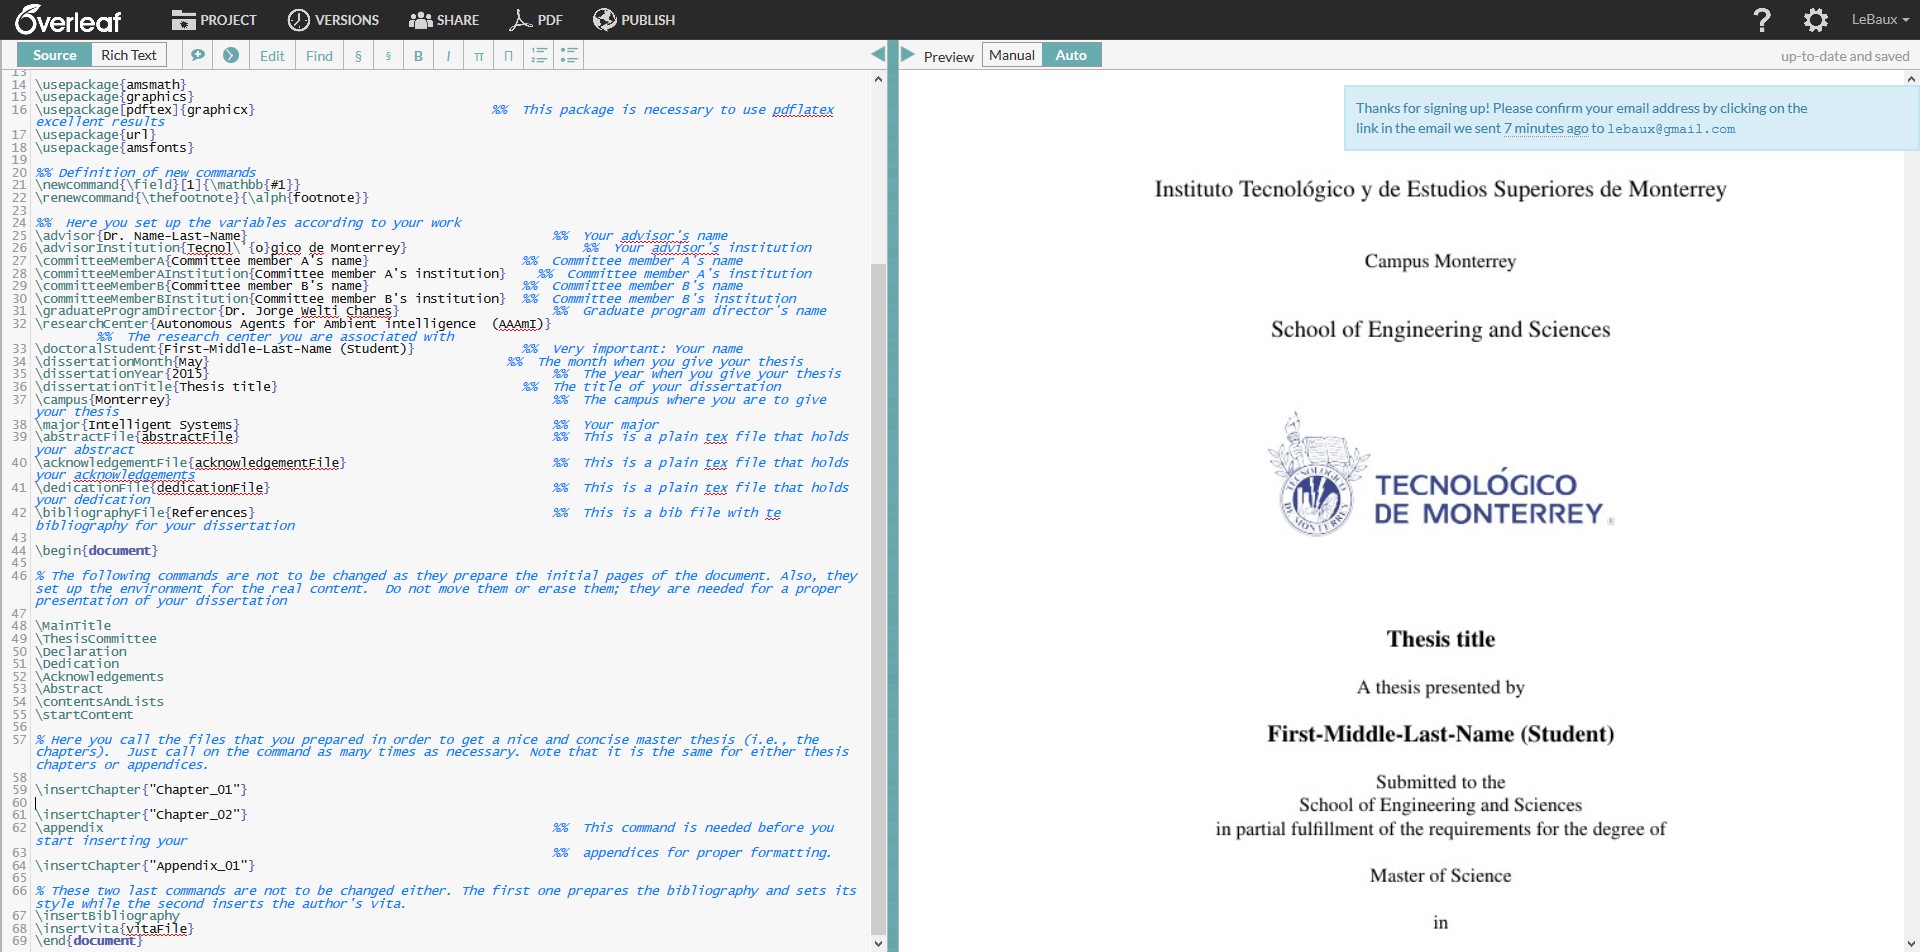Image resolution: width=1920 pixels, height=952 pixels.
Task: Insert display math with large pi icon
Action: pyautogui.click(x=509, y=56)
